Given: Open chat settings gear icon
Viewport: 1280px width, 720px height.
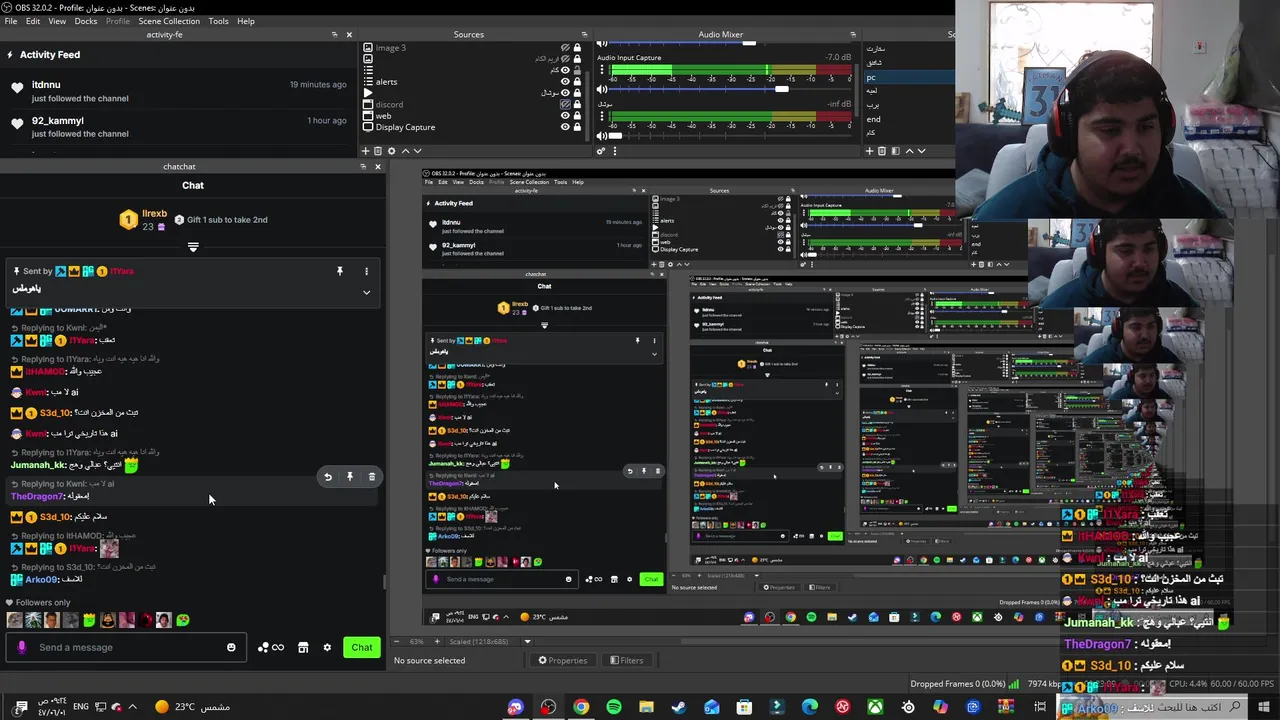Looking at the screenshot, I should (327, 647).
